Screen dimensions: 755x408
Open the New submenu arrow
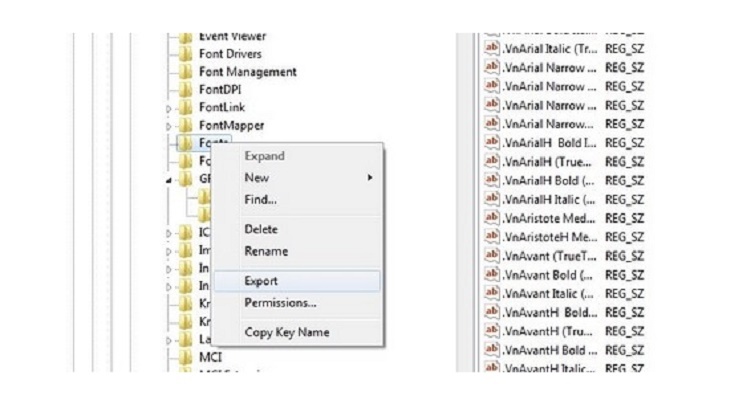pyautogui.click(x=370, y=178)
